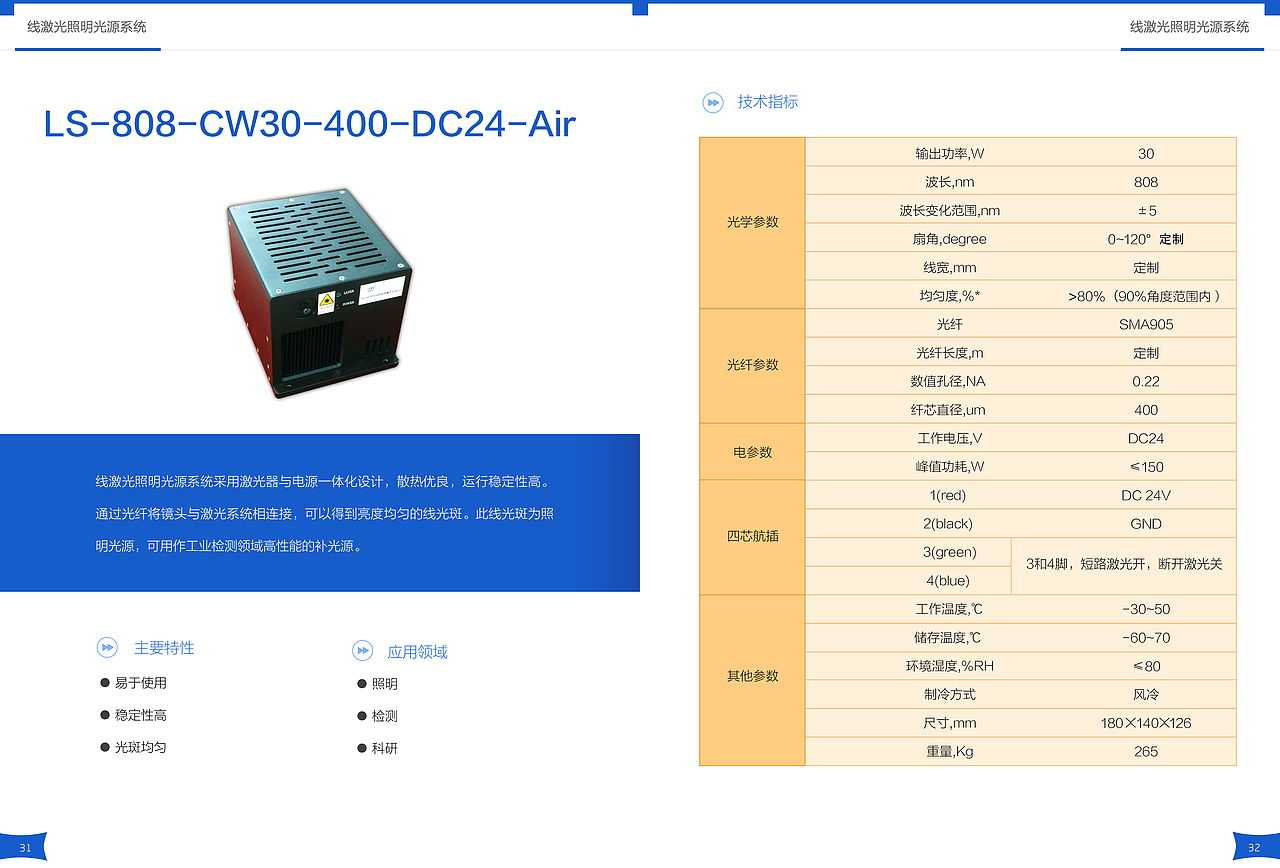Toggle the 易于使用 feature item

click(135, 683)
